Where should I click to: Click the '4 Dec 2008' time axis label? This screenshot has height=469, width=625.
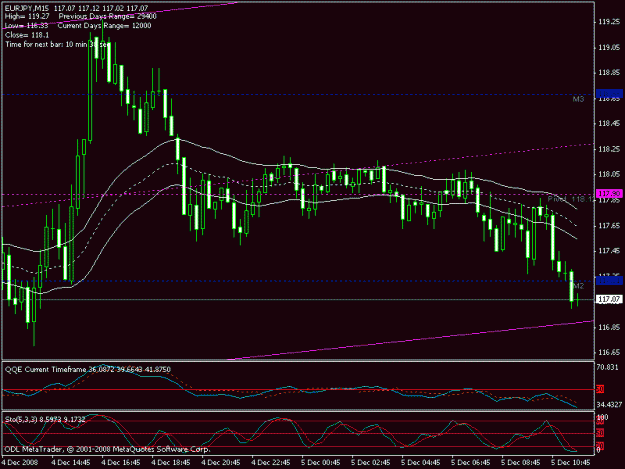tap(20, 462)
